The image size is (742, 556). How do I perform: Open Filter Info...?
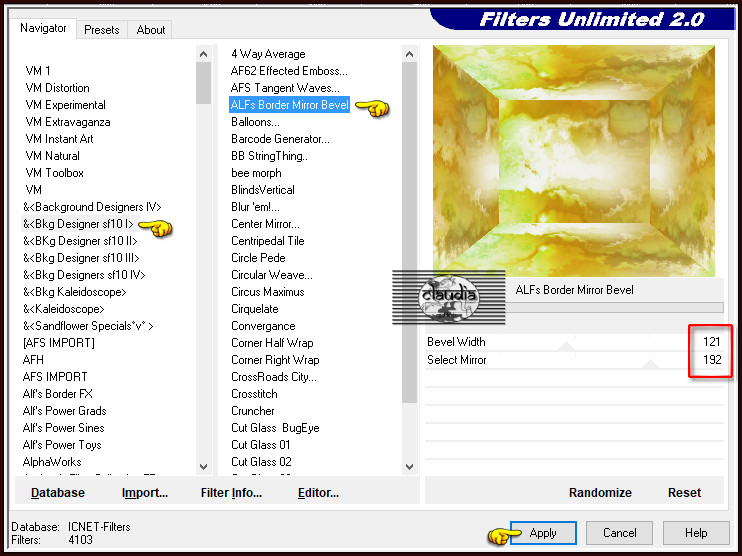[231, 493]
